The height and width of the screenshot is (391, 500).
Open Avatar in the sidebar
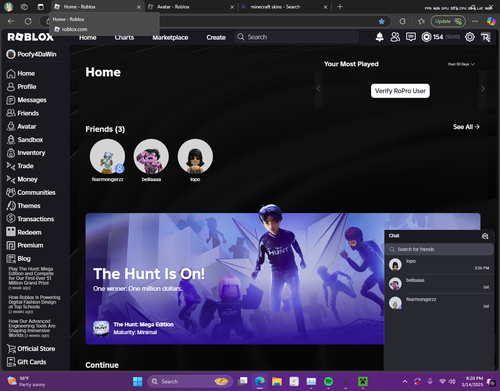21,126
